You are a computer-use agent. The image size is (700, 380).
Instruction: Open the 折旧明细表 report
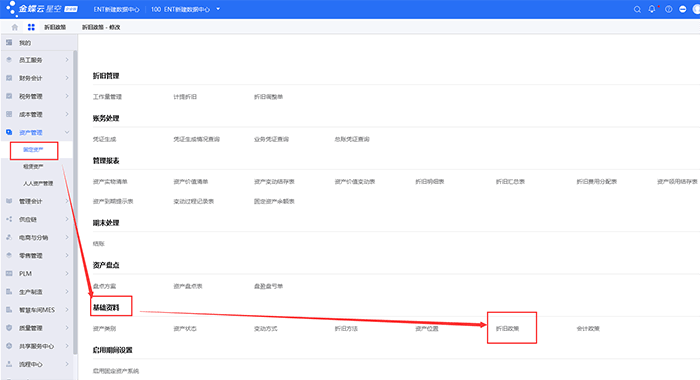tap(430, 182)
